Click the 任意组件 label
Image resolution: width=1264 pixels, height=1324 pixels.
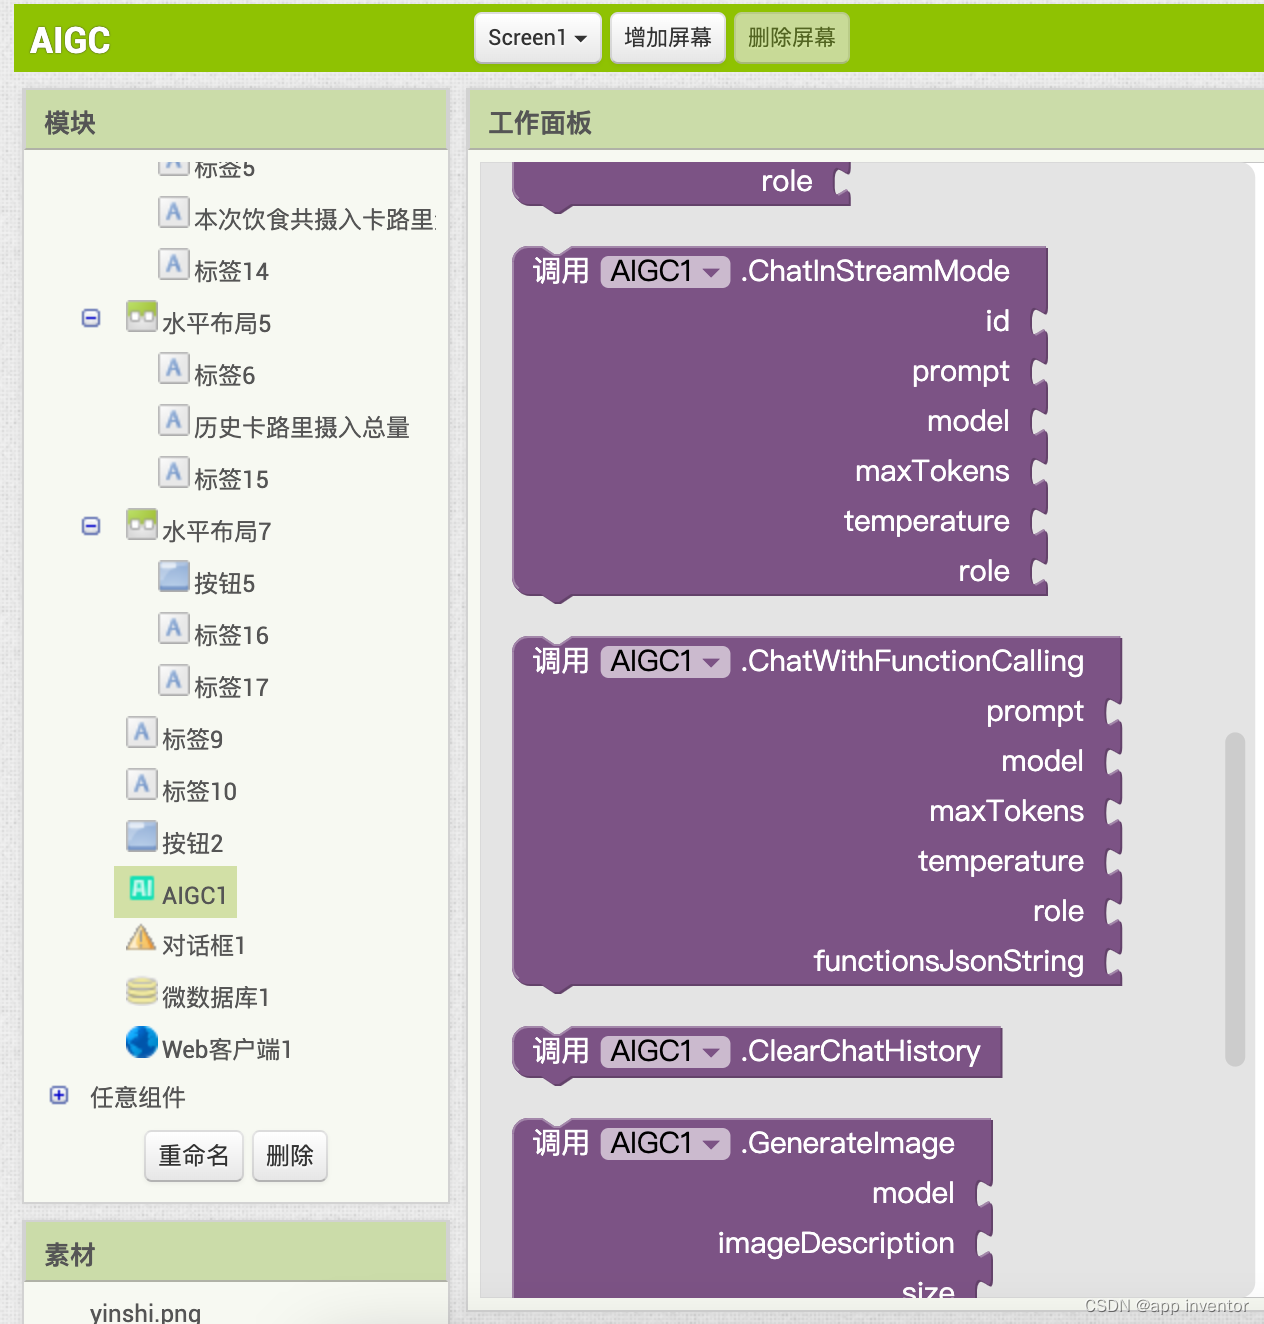click(x=138, y=1097)
